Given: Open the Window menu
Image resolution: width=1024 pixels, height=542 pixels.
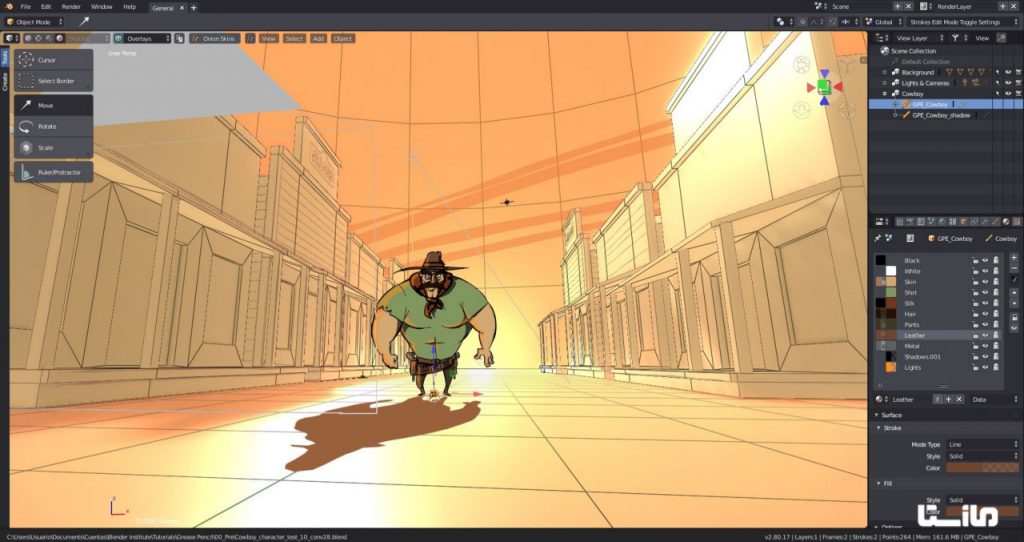Looking at the screenshot, I should (101, 7).
